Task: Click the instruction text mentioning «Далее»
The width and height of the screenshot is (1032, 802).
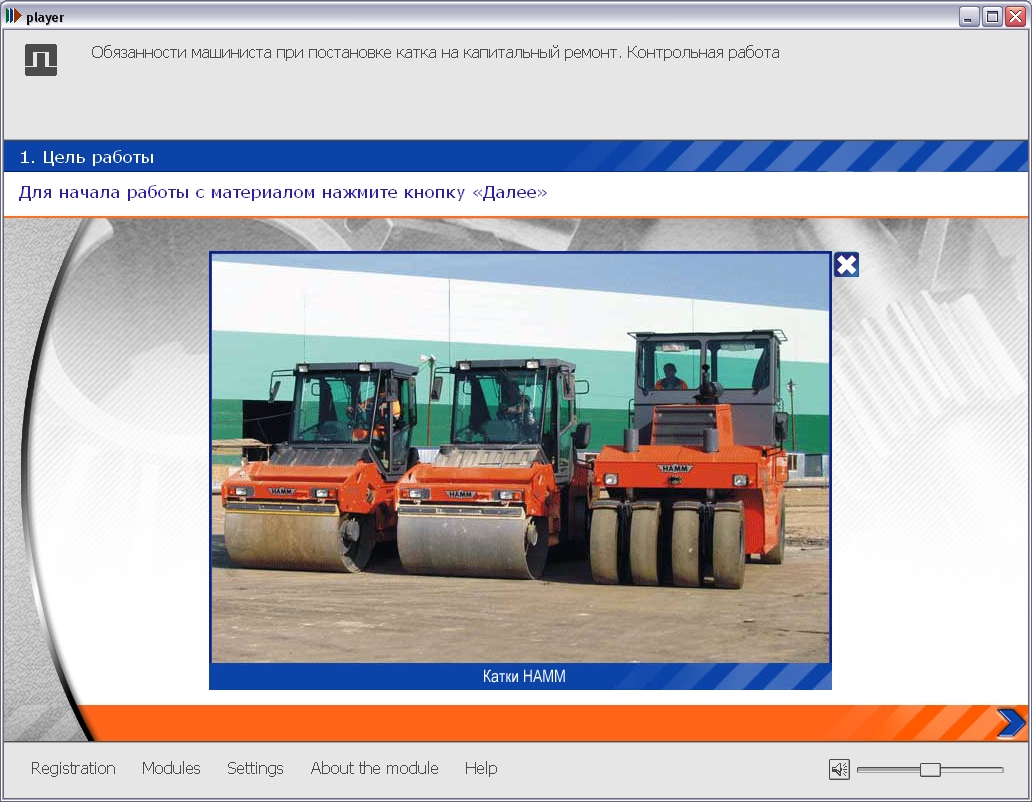Action: pyautogui.click(x=283, y=193)
